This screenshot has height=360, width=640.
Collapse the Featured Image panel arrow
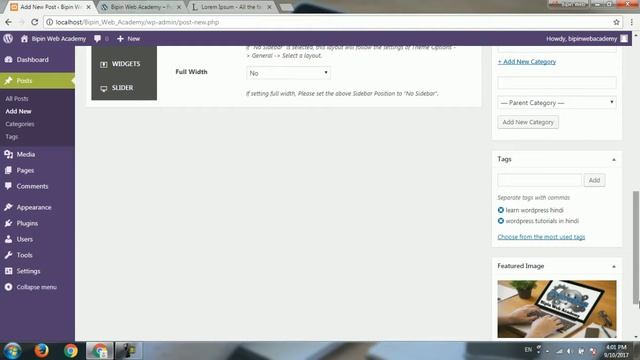(x=614, y=266)
